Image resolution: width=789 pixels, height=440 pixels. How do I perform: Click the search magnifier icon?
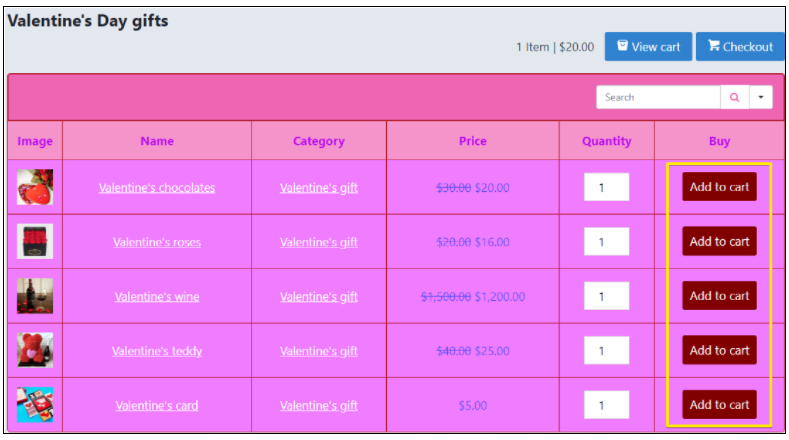[x=735, y=97]
